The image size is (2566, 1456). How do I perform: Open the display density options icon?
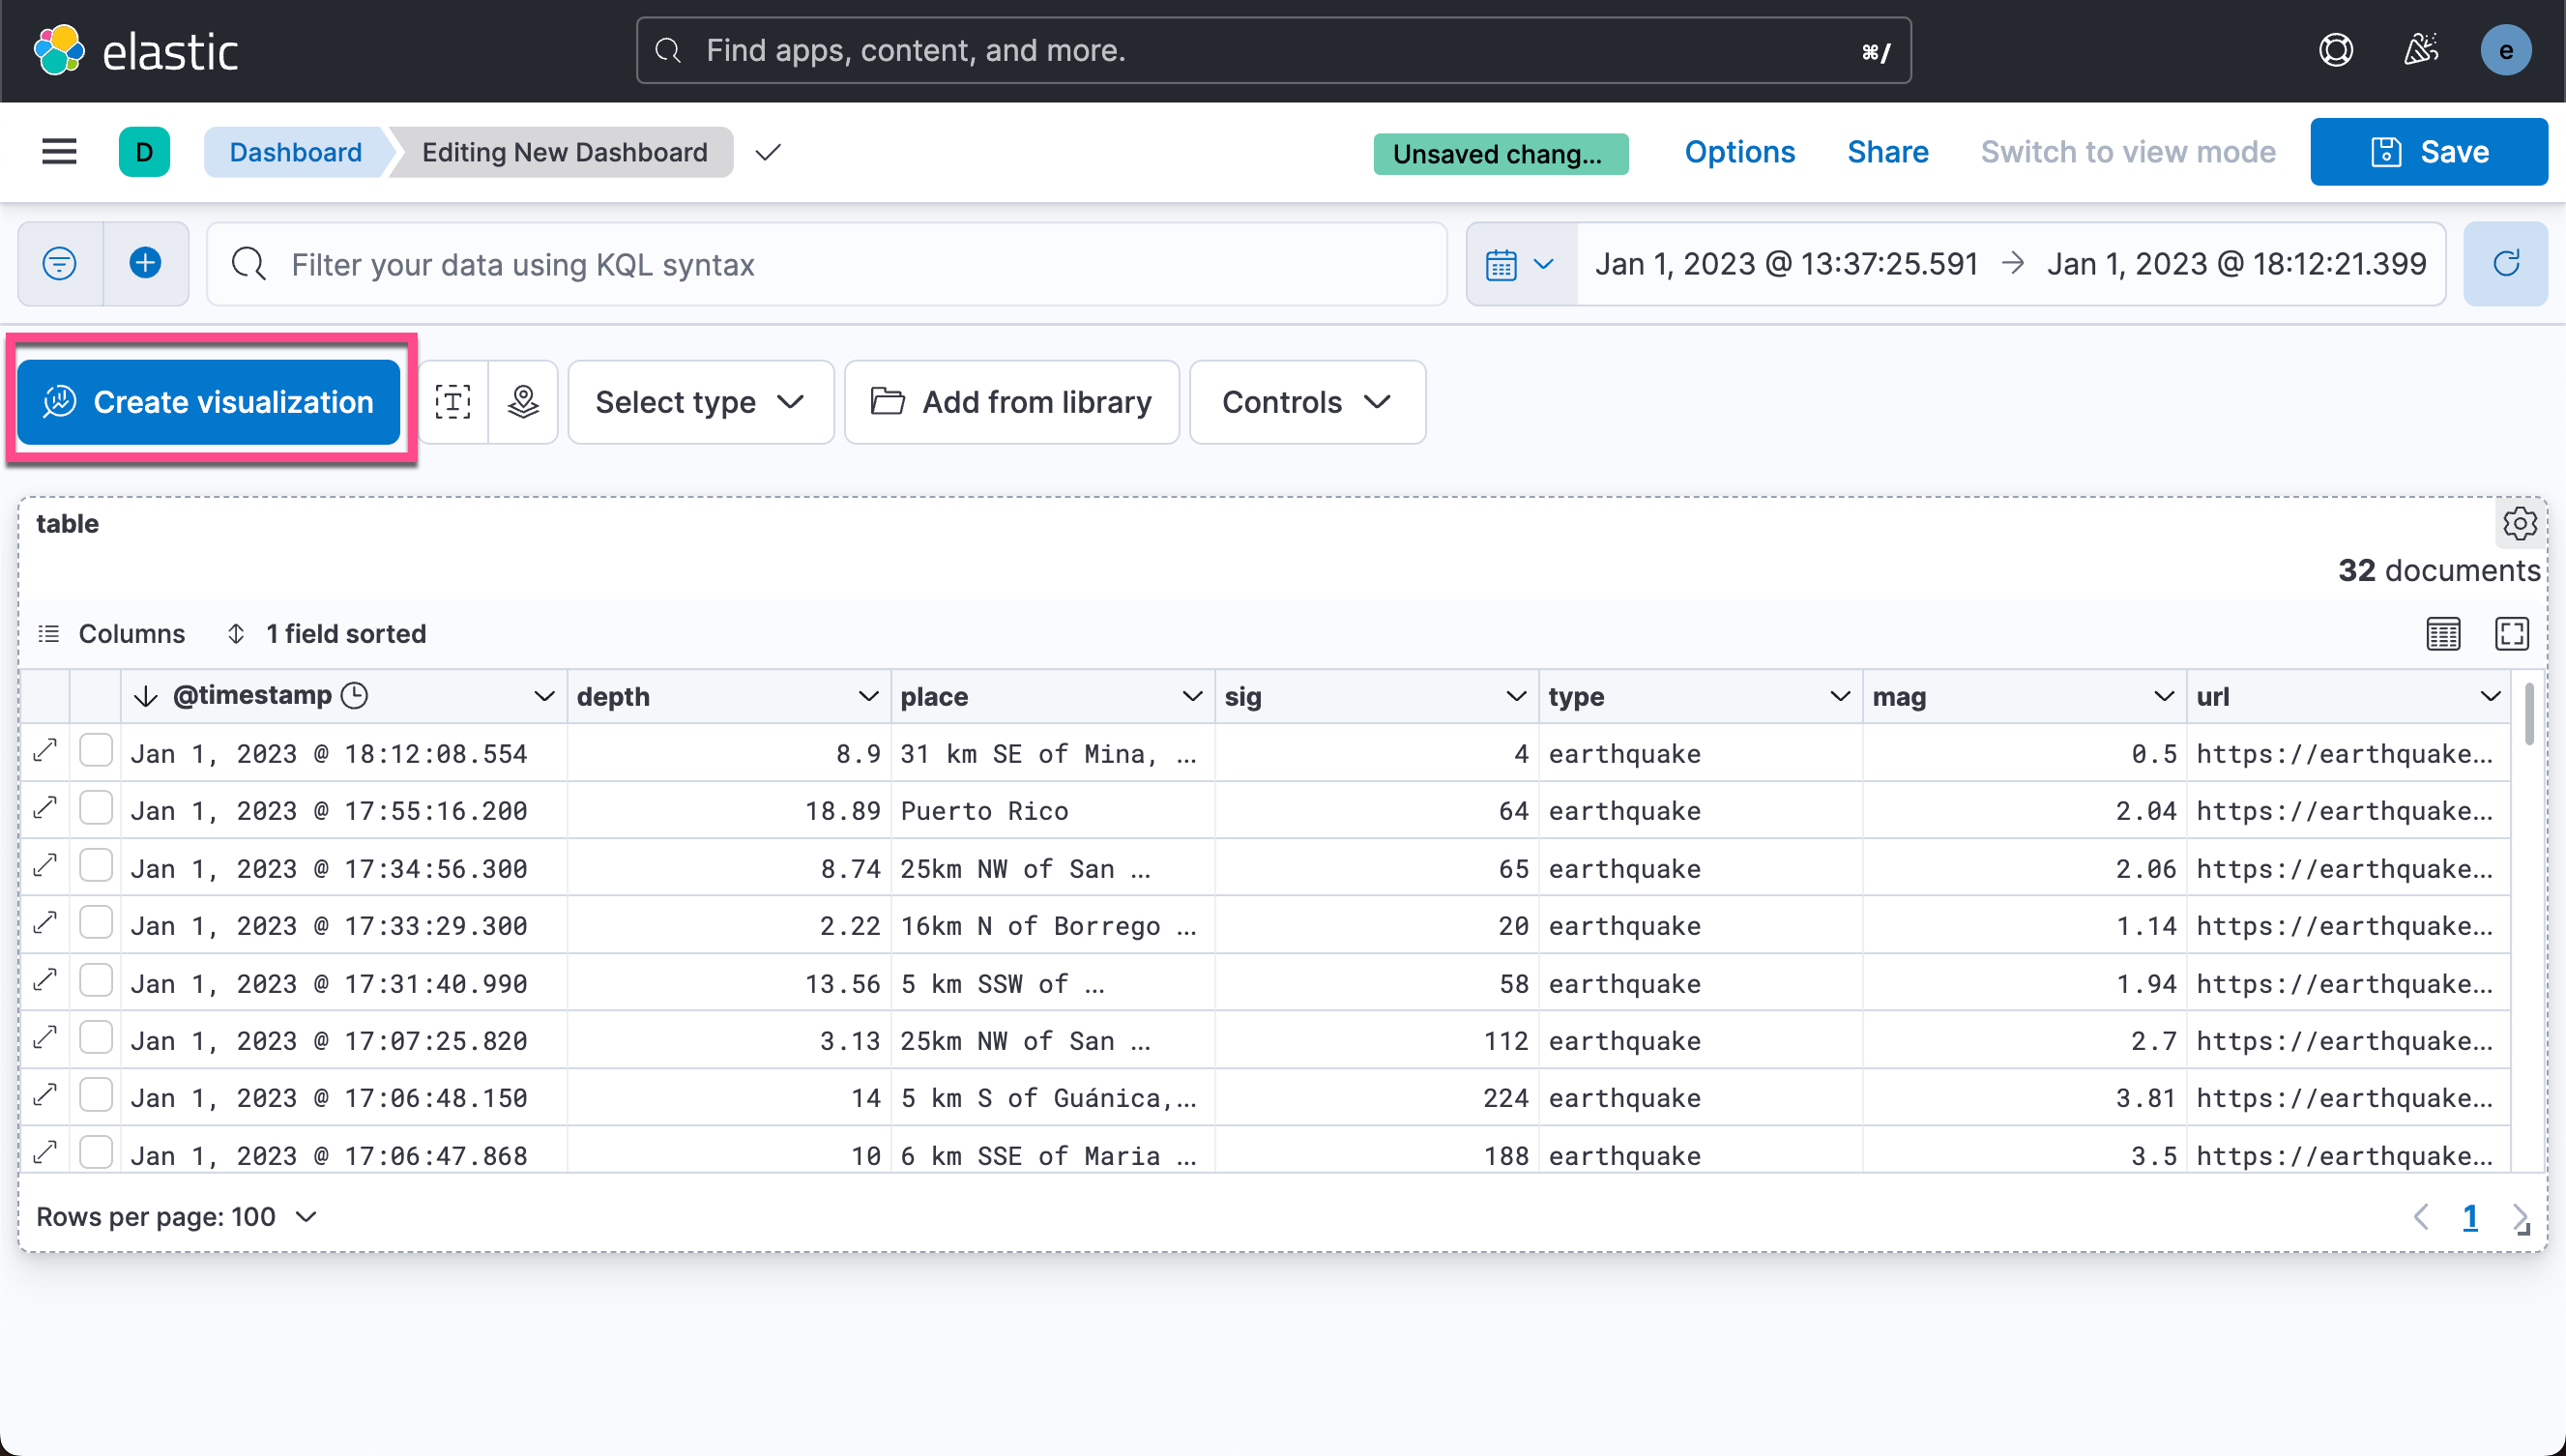tap(2443, 634)
